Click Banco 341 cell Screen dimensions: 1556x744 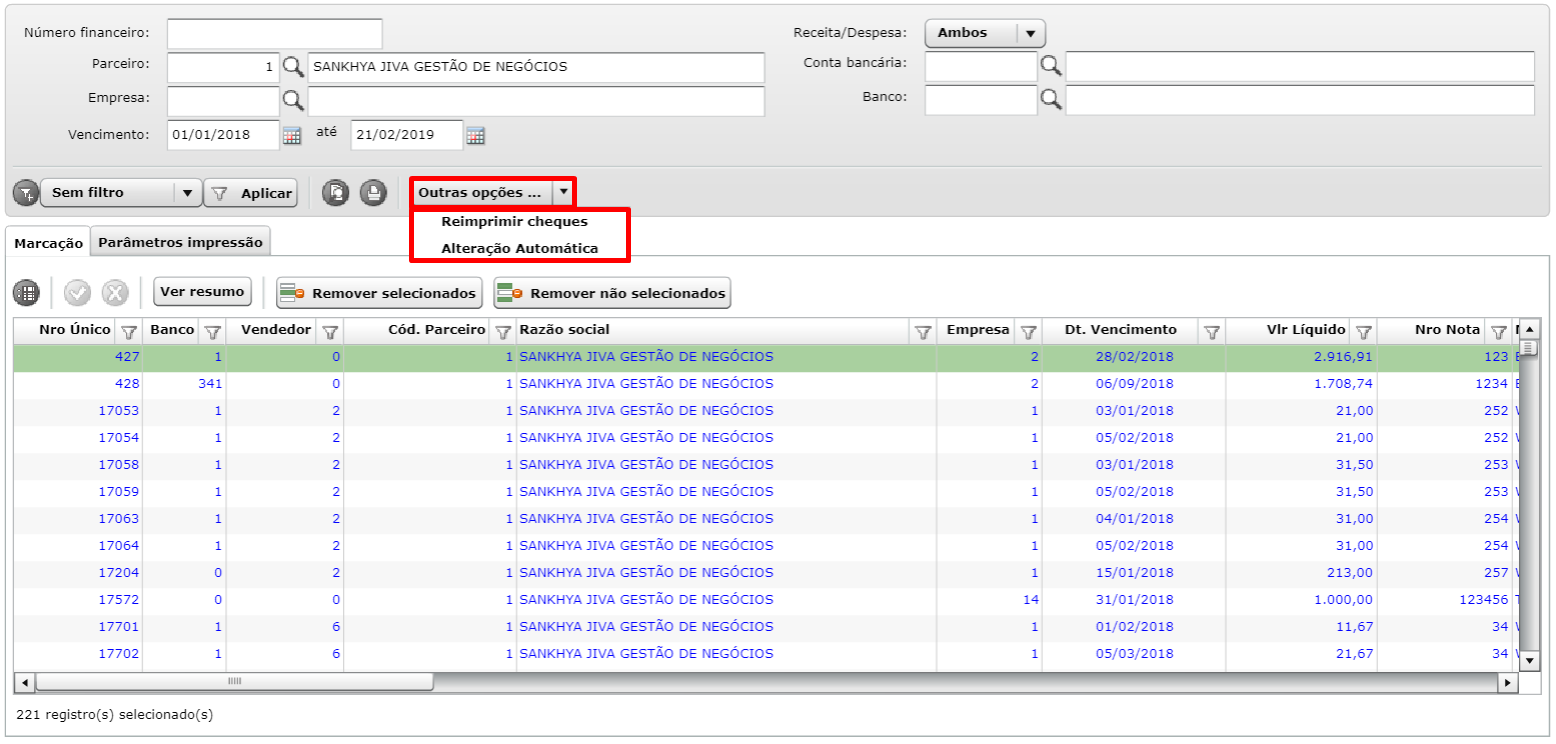coord(185,384)
